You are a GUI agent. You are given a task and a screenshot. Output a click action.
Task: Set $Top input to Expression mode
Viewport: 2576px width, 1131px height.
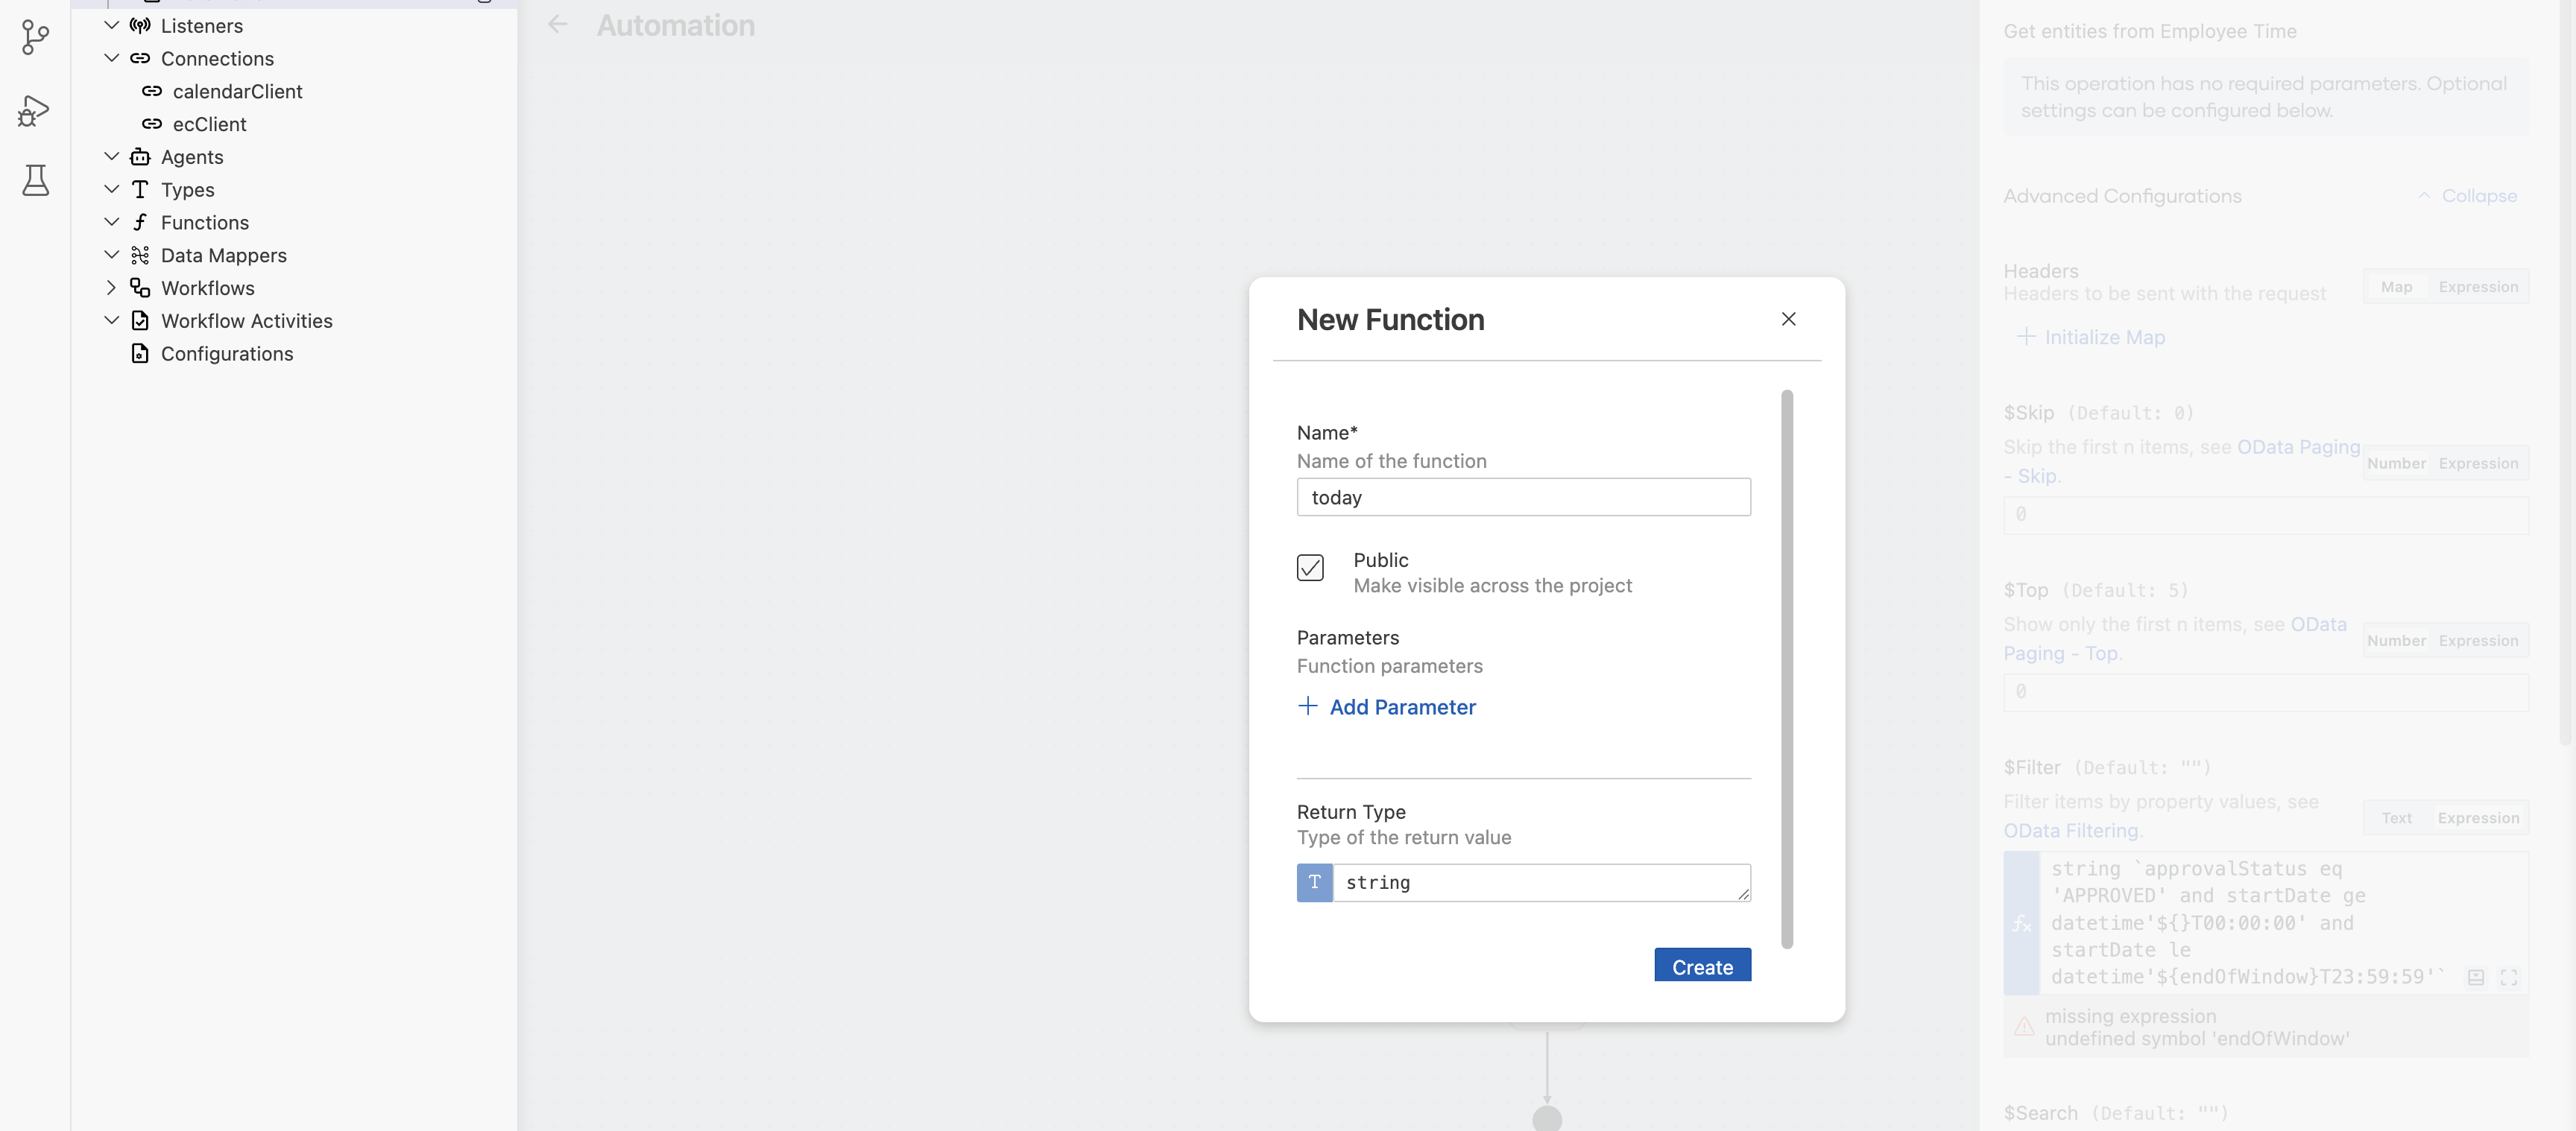click(x=2478, y=641)
